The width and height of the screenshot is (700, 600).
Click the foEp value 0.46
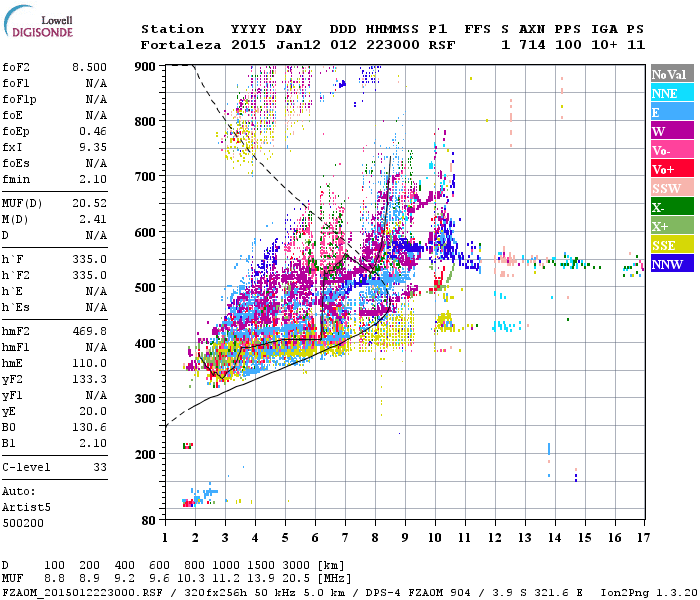93,131
